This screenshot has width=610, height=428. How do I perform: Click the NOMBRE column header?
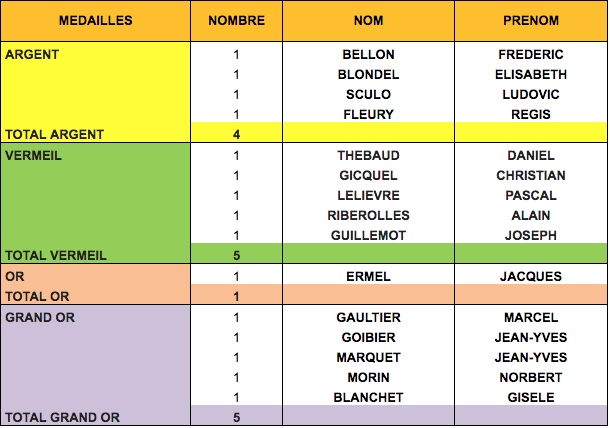pos(236,21)
